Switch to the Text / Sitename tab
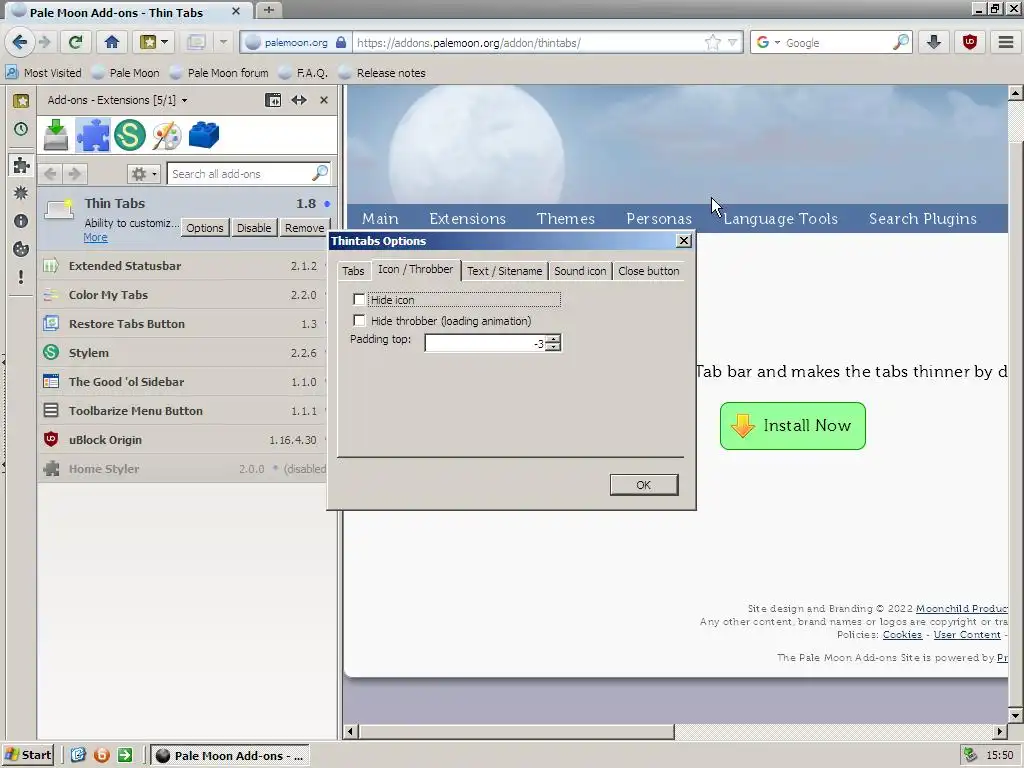1024x768 pixels. click(x=504, y=271)
